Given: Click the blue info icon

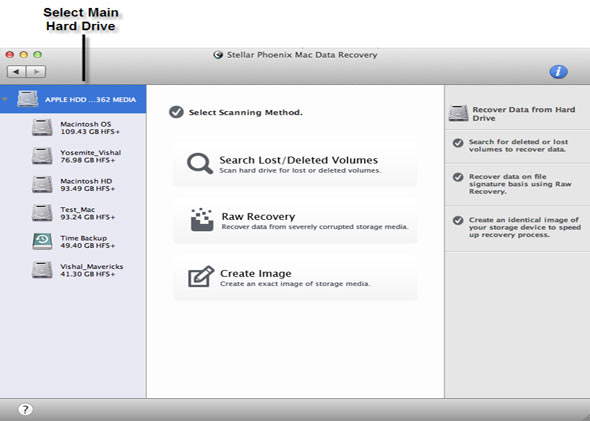Looking at the screenshot, I should (x=558, y=71).
